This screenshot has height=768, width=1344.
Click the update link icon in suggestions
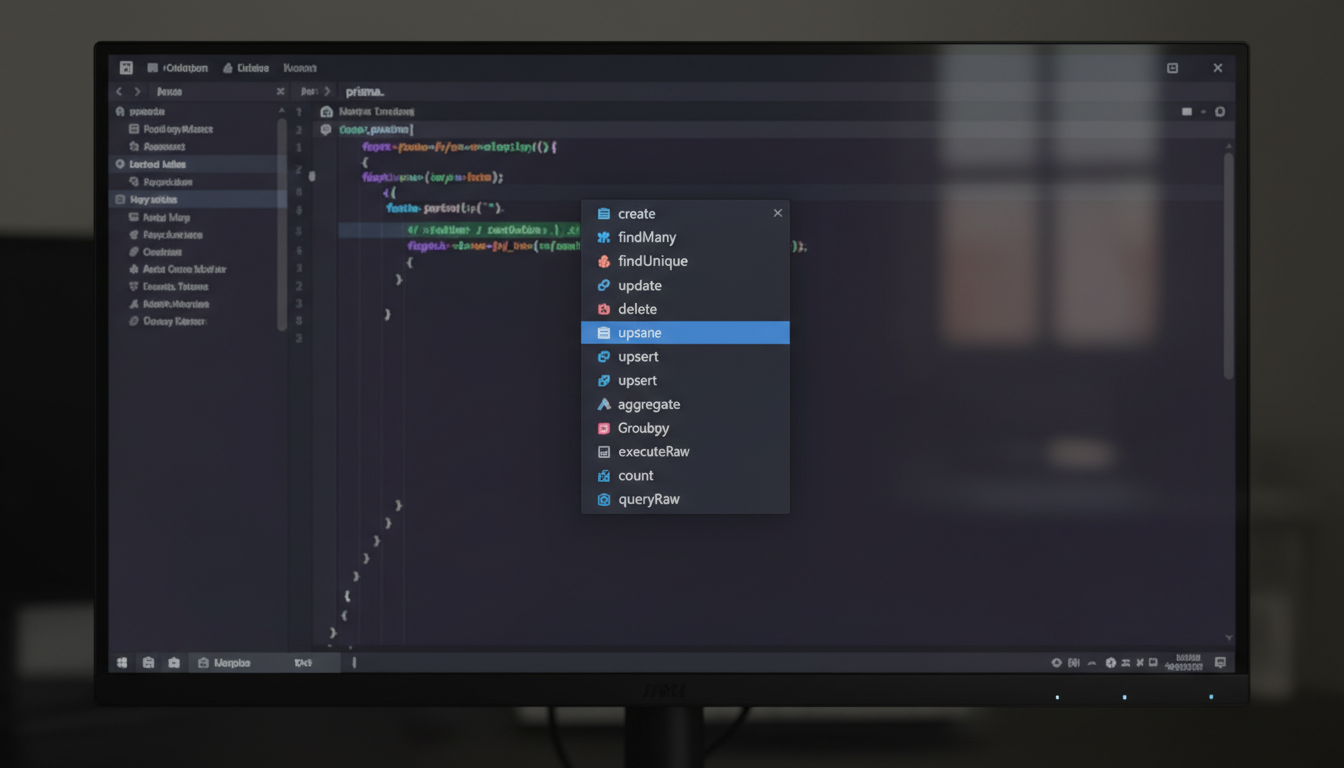pos(604,286)
